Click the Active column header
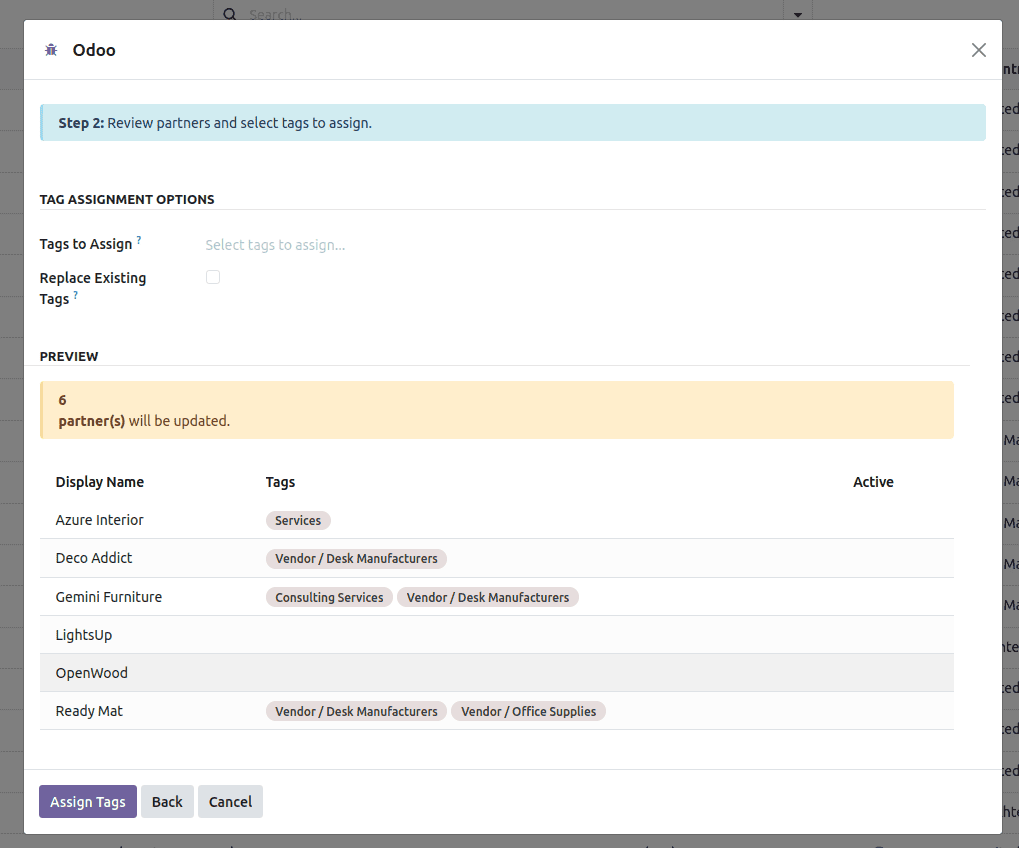The height and width of the screenshot is (848, 1019). (x=873, y=481)
